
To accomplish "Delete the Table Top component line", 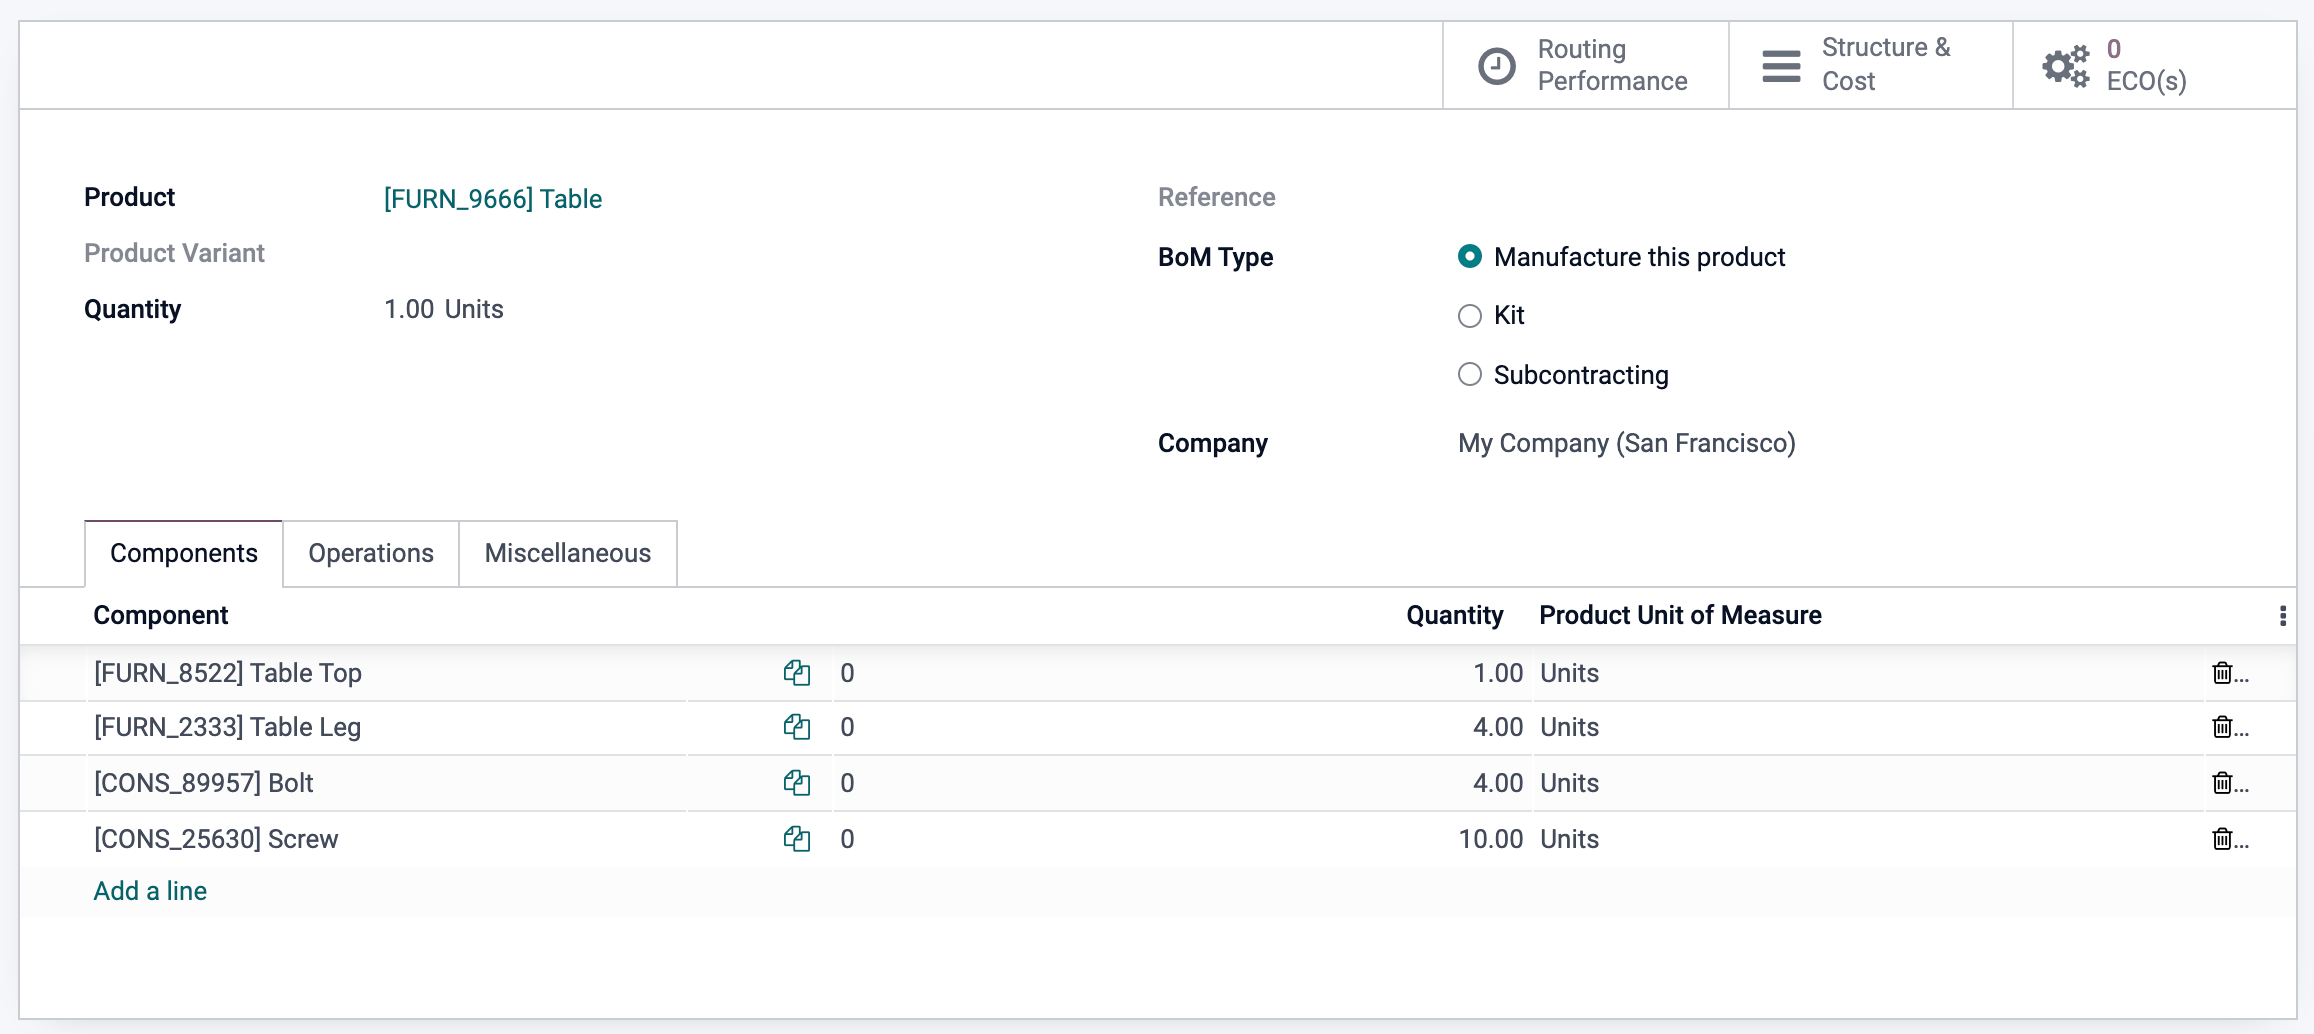I will click(x=2222, y=673).
